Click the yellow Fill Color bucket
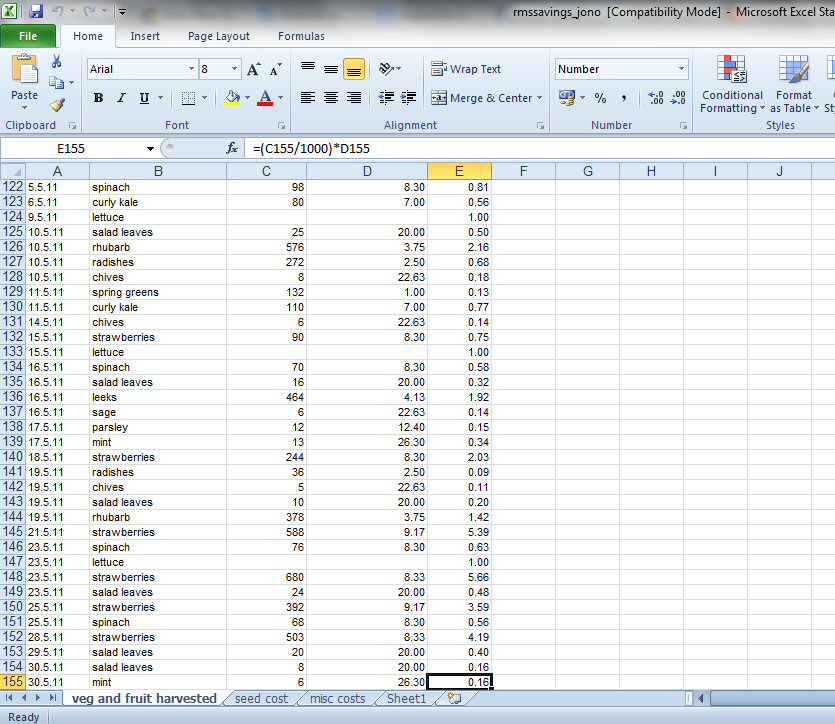This screenshot has width=835, height=724. [232, 98]
